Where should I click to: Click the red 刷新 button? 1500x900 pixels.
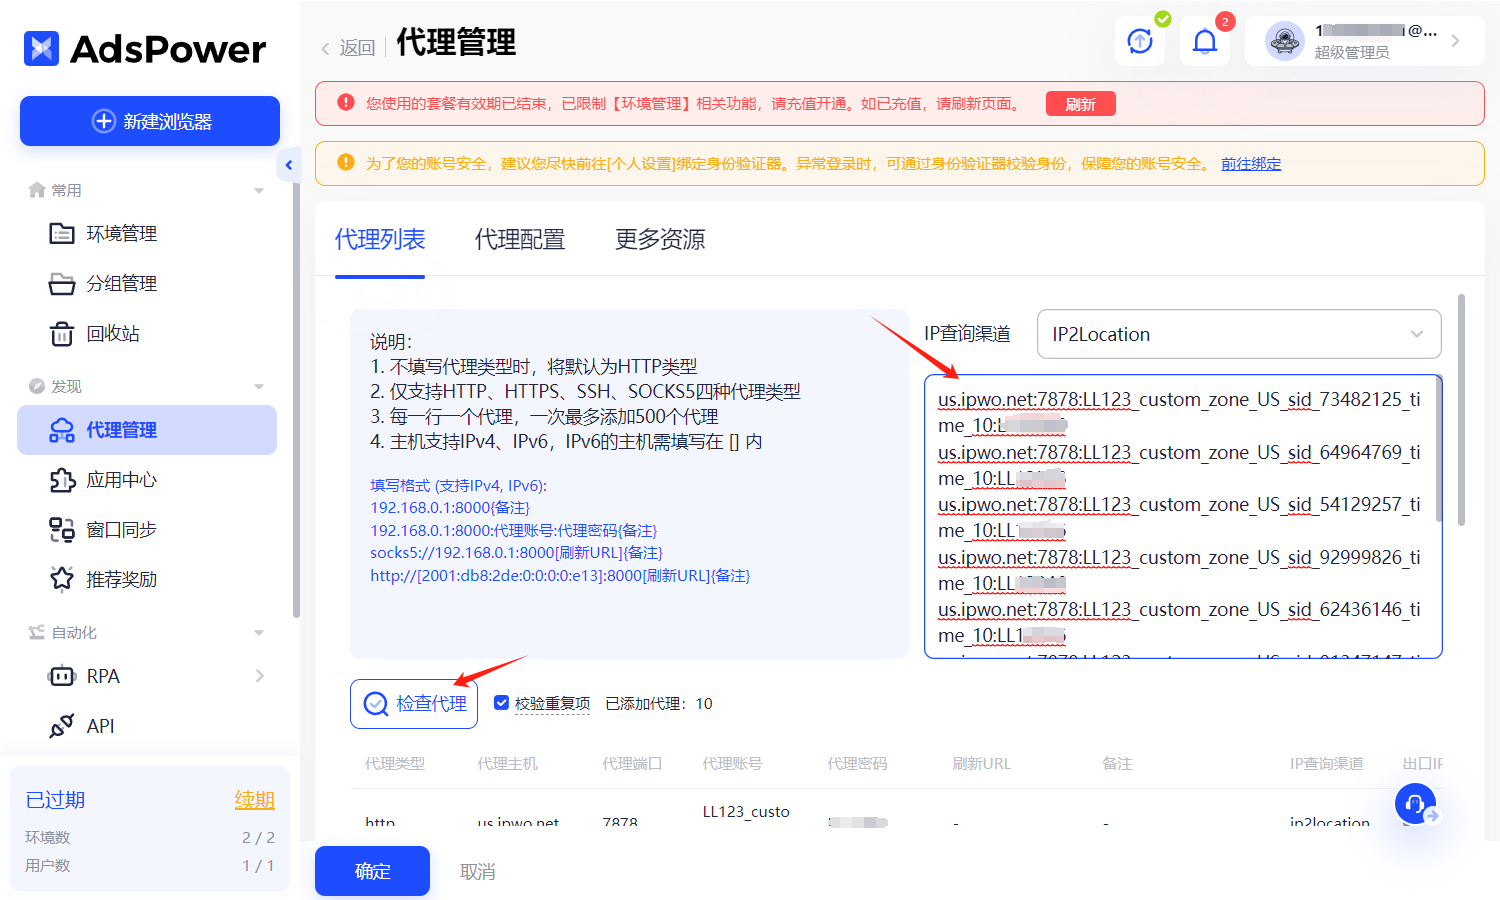tap(1081, 104)
